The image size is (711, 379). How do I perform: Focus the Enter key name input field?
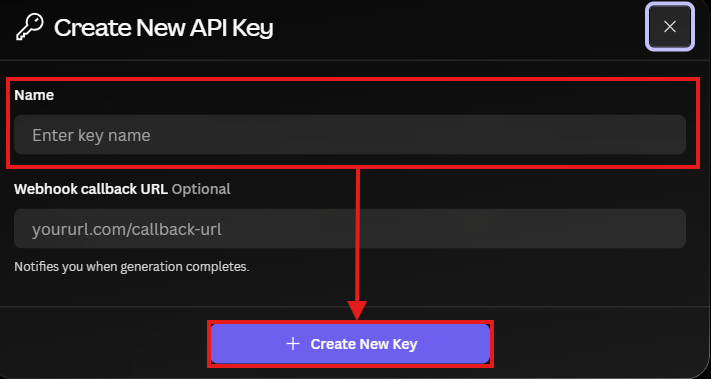[350, 135]
